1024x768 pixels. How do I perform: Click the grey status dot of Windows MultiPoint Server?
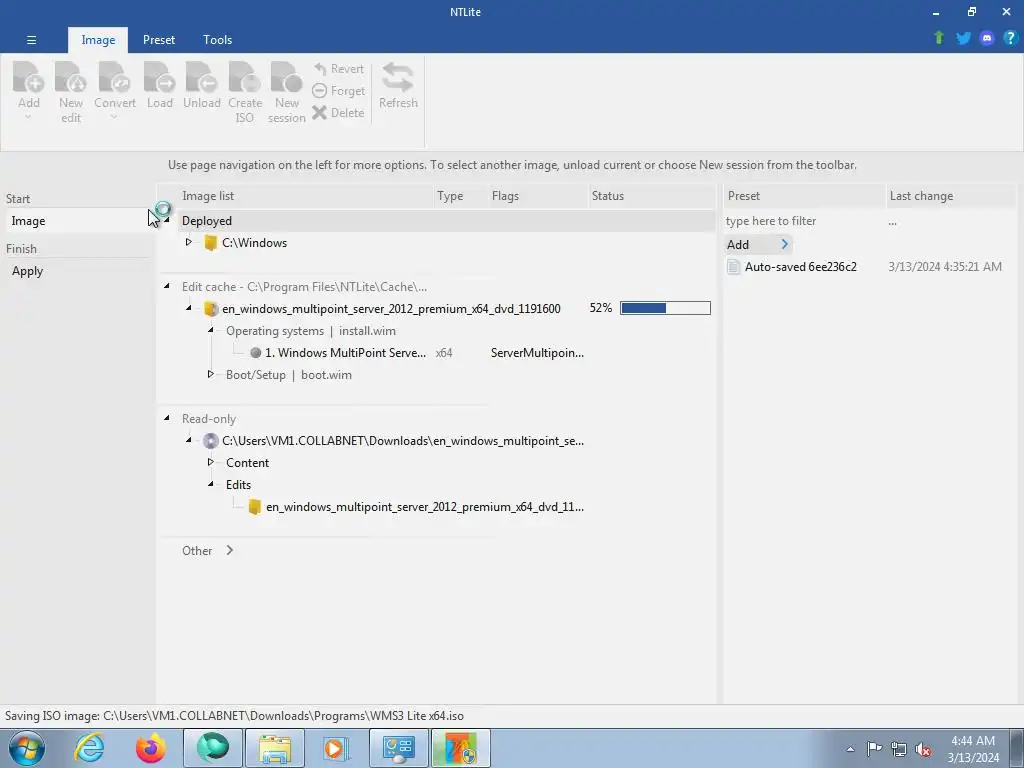256,353
